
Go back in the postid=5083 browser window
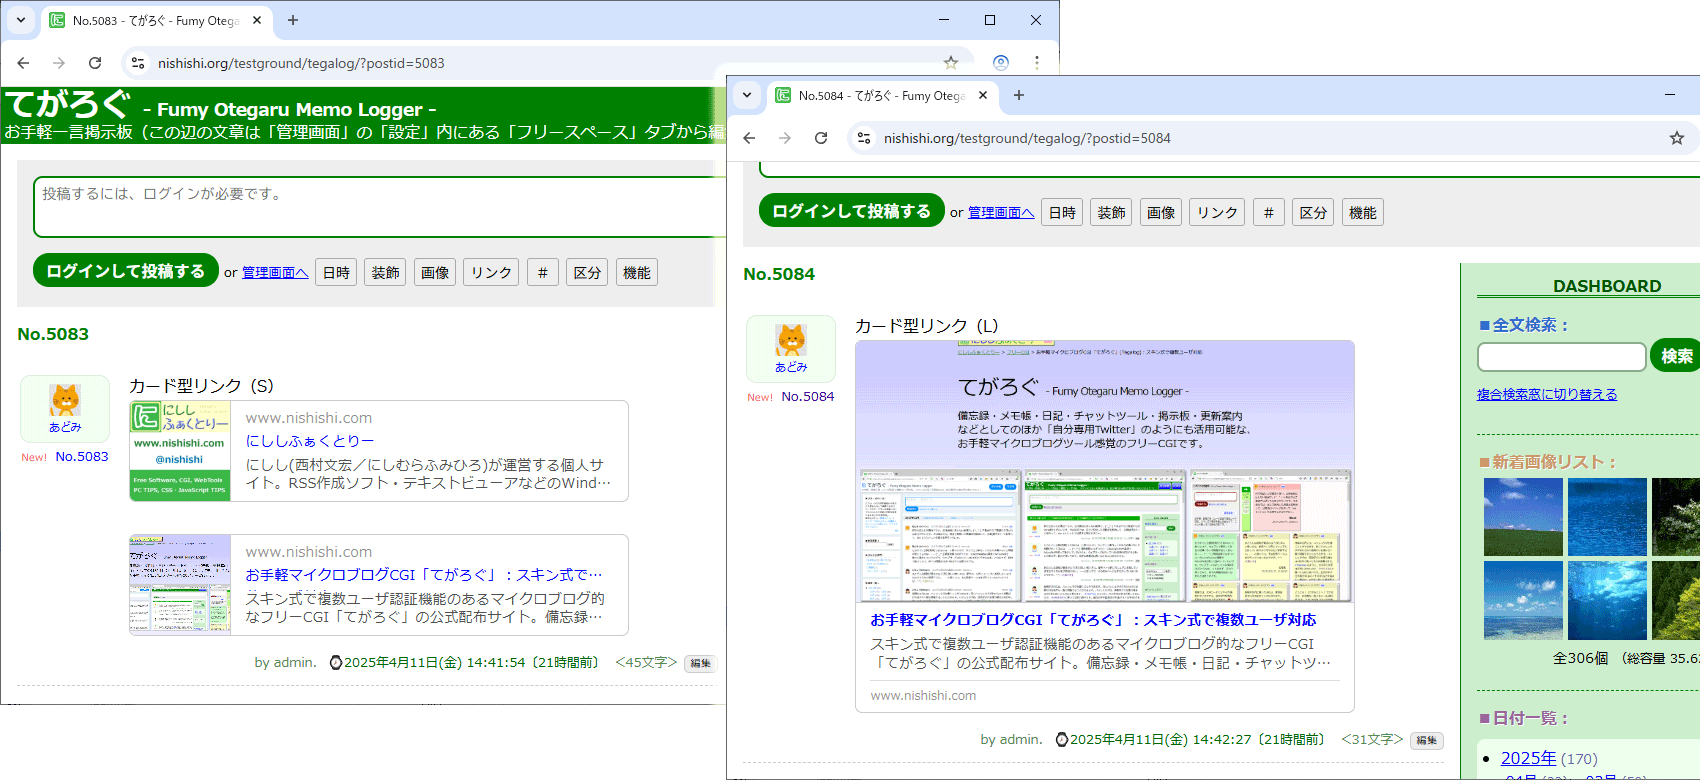pos(23,63)
